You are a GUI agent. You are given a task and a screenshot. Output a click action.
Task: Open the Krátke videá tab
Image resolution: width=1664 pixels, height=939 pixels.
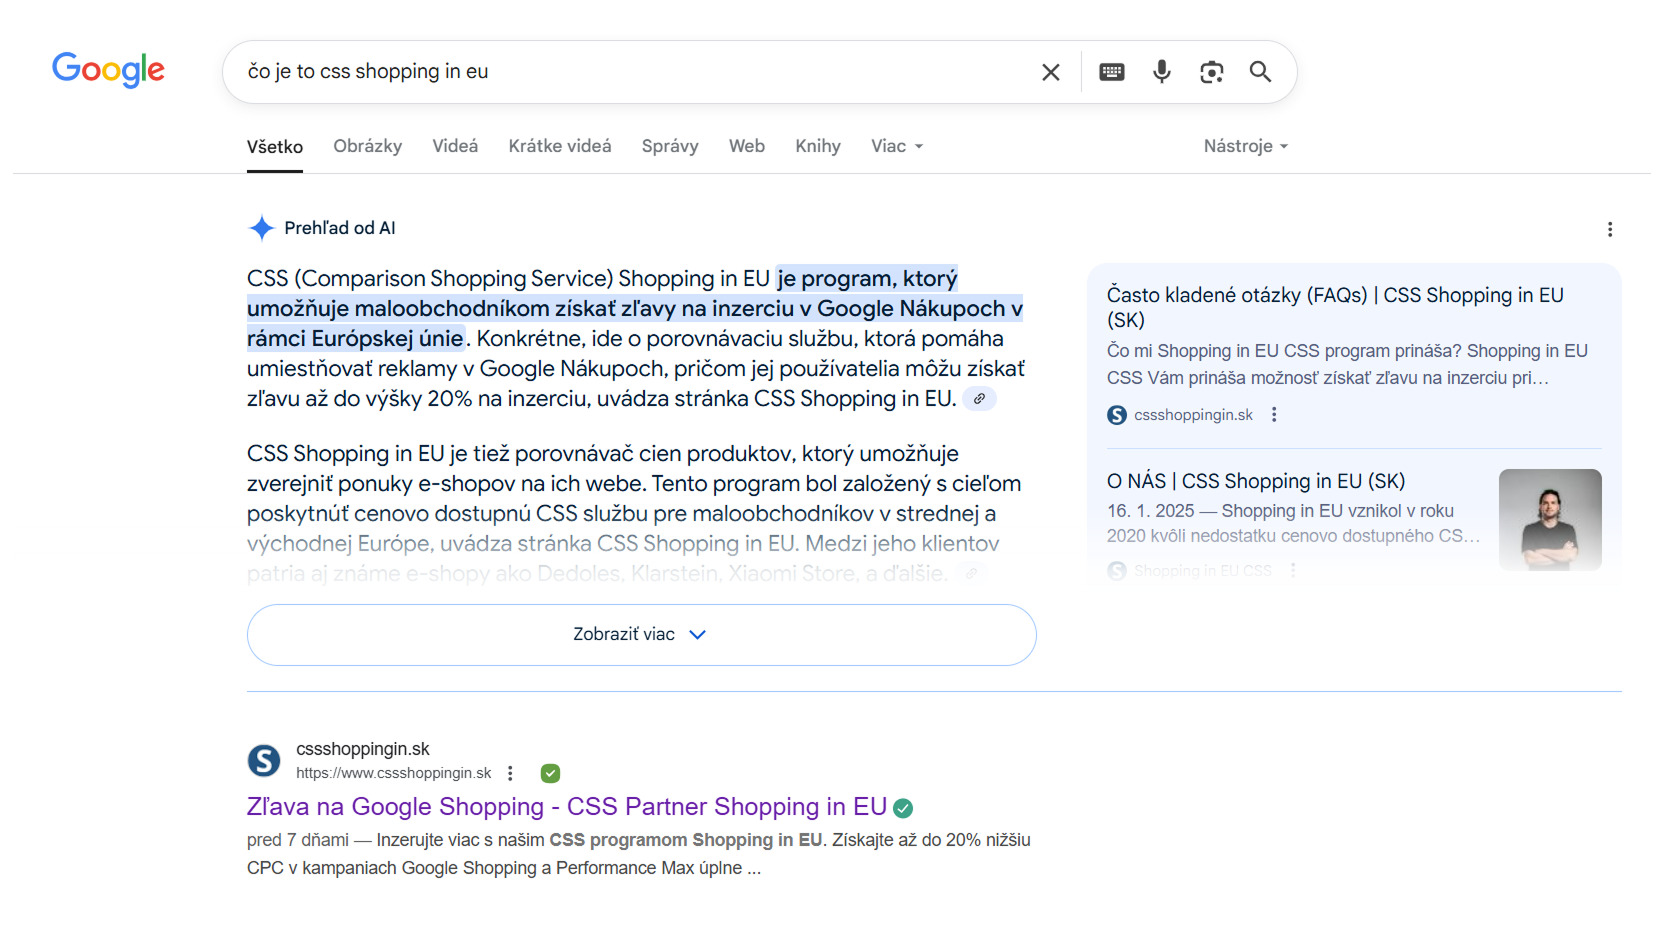(x=559, y=146)
